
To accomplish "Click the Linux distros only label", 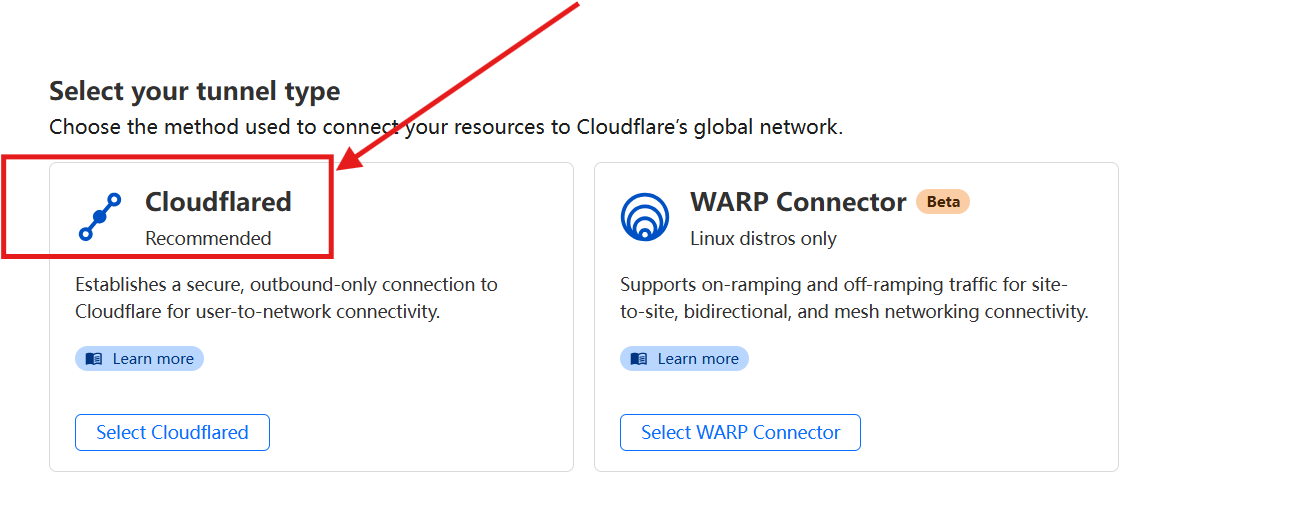I will click(763, 239).
